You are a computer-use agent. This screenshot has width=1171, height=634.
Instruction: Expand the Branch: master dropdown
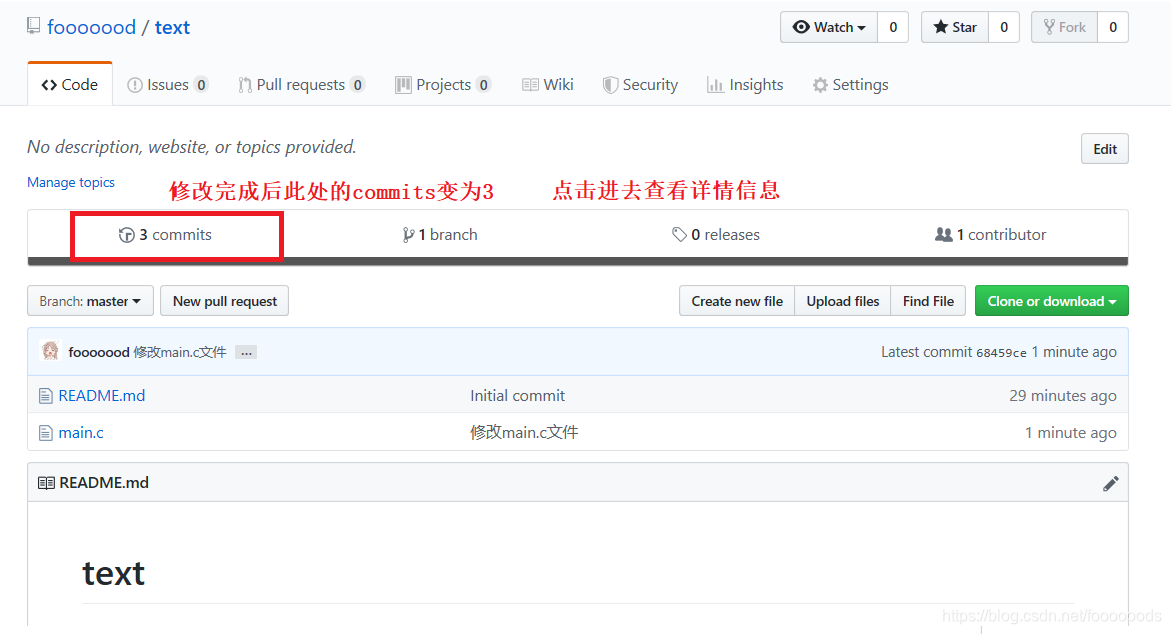[90, 301]
